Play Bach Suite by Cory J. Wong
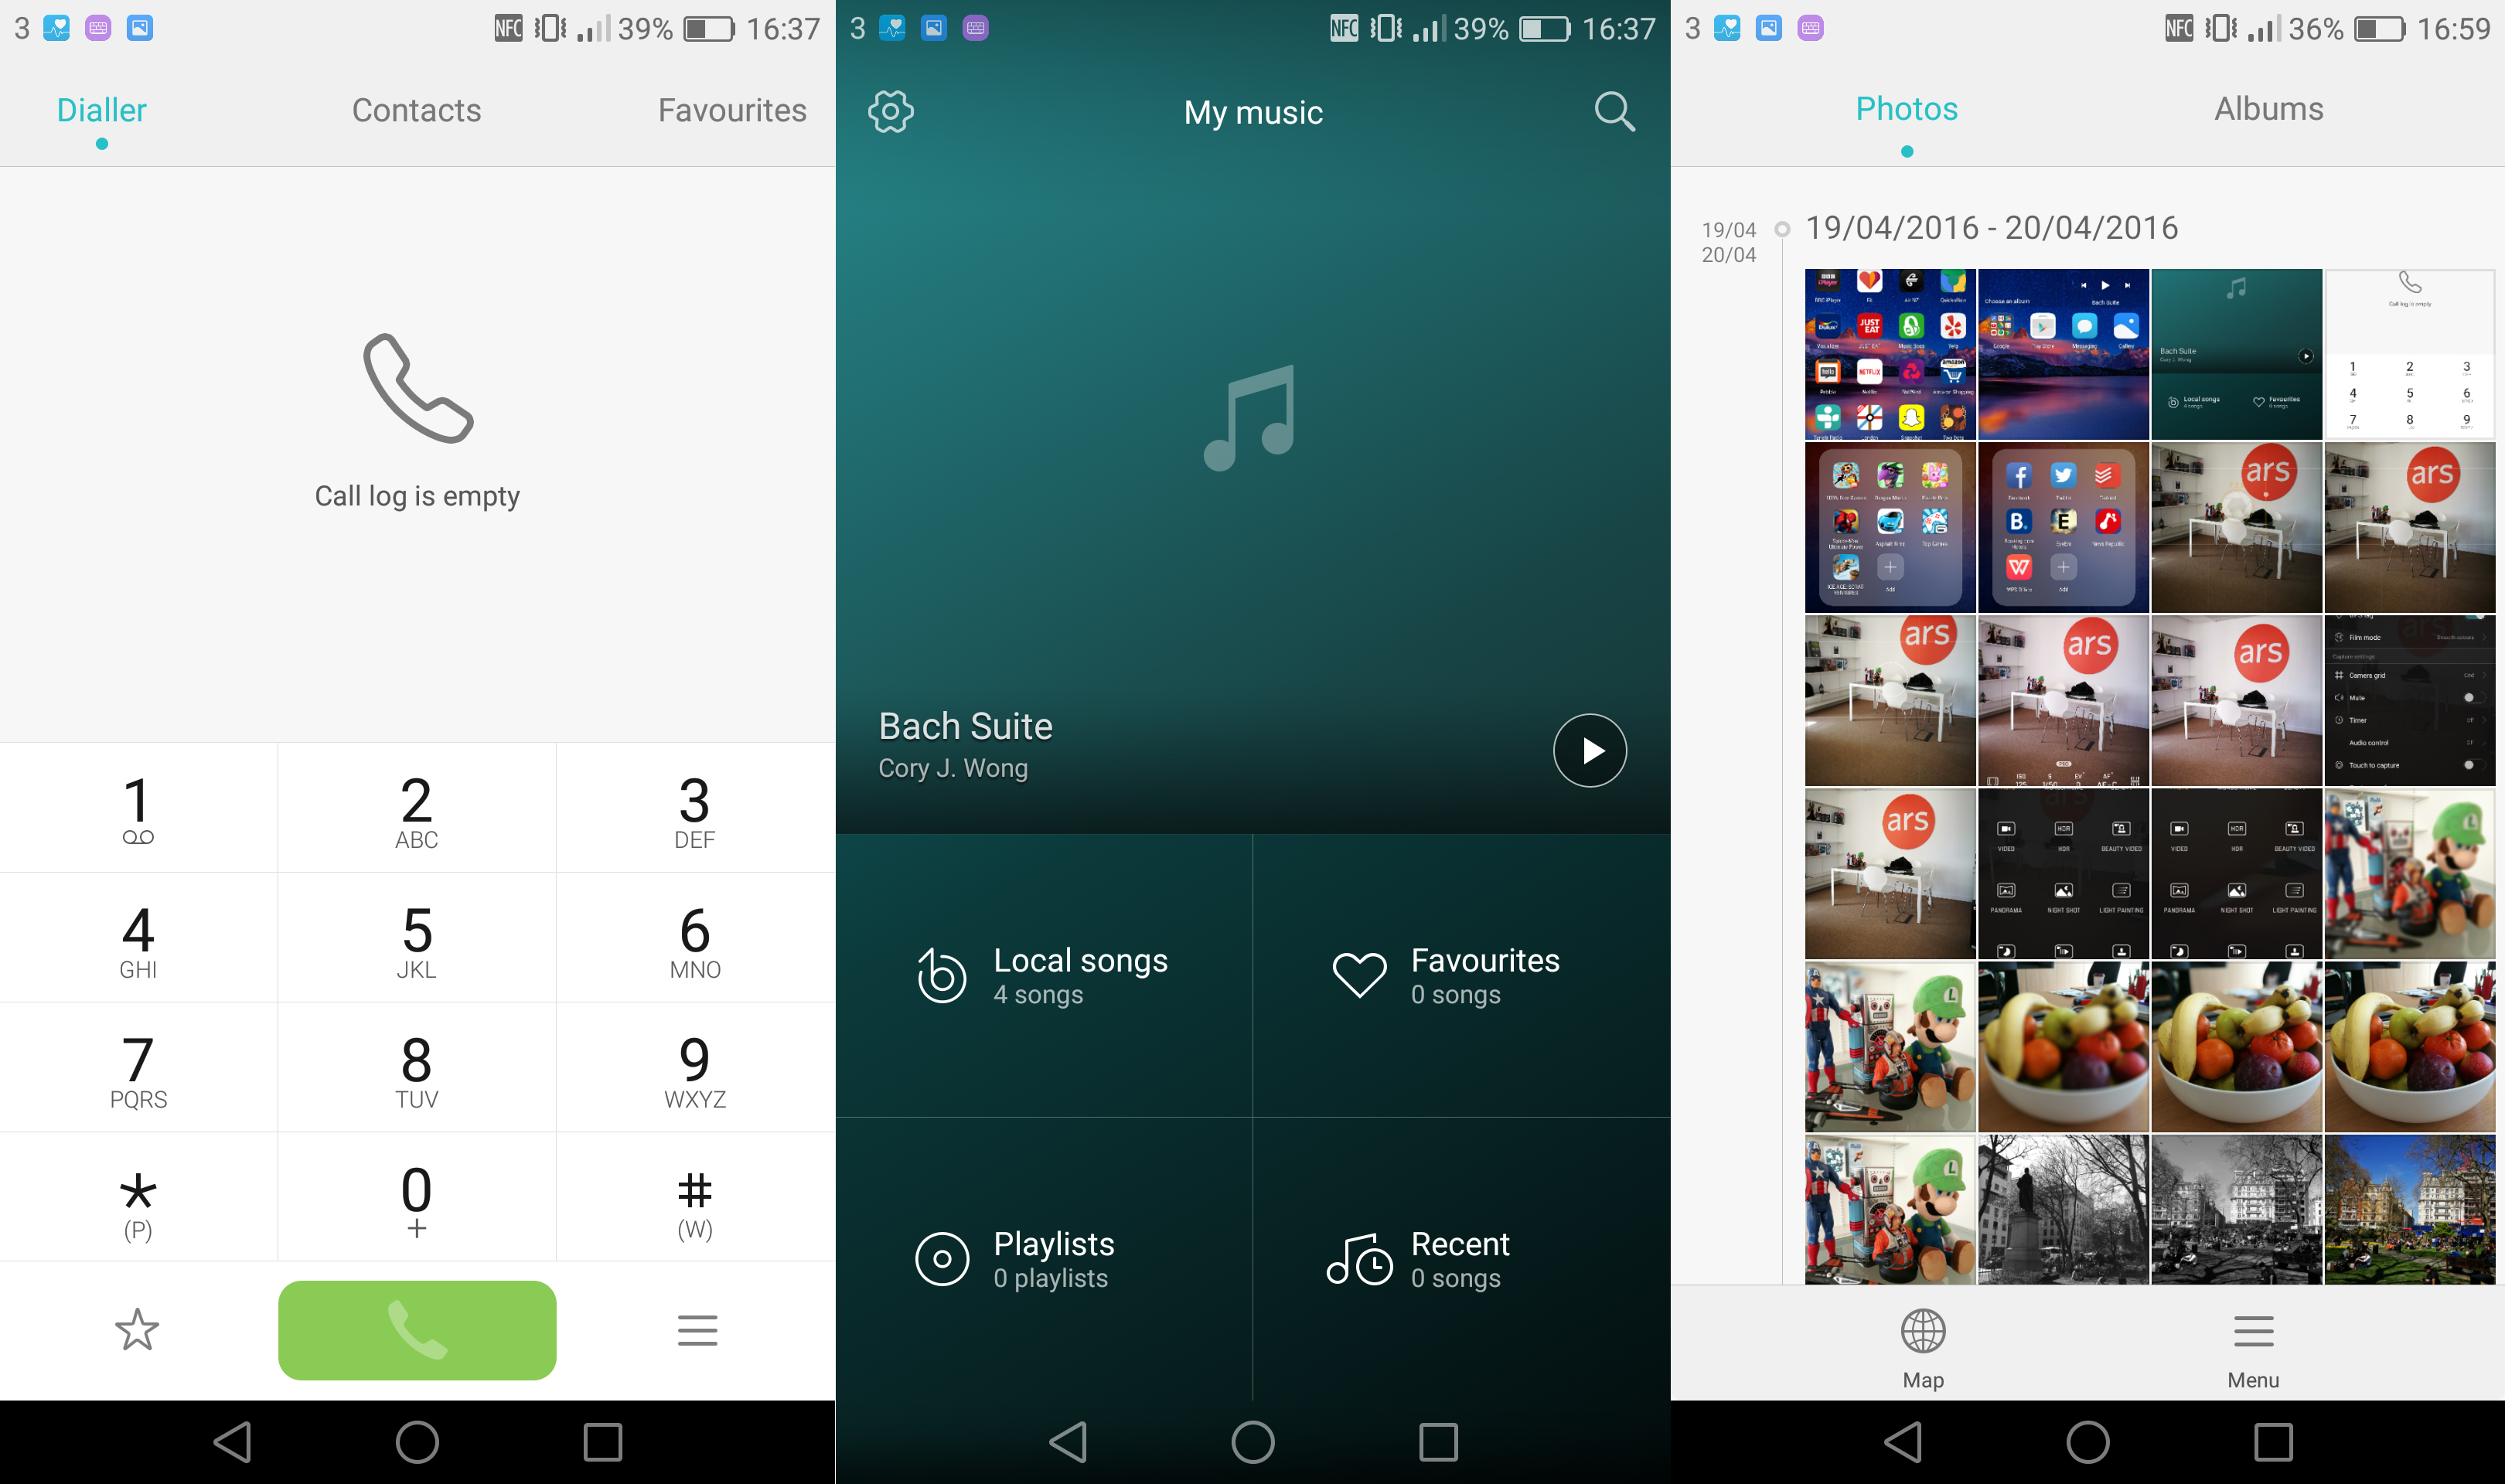The width and height of the screenshot is (2505, 1484). pyautogui.click(x=1588, y=747)
